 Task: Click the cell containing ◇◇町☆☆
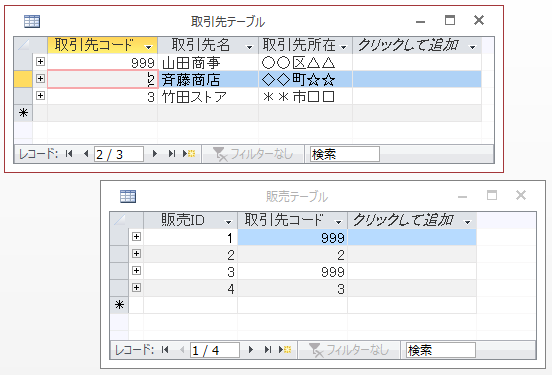coord(306,79)
